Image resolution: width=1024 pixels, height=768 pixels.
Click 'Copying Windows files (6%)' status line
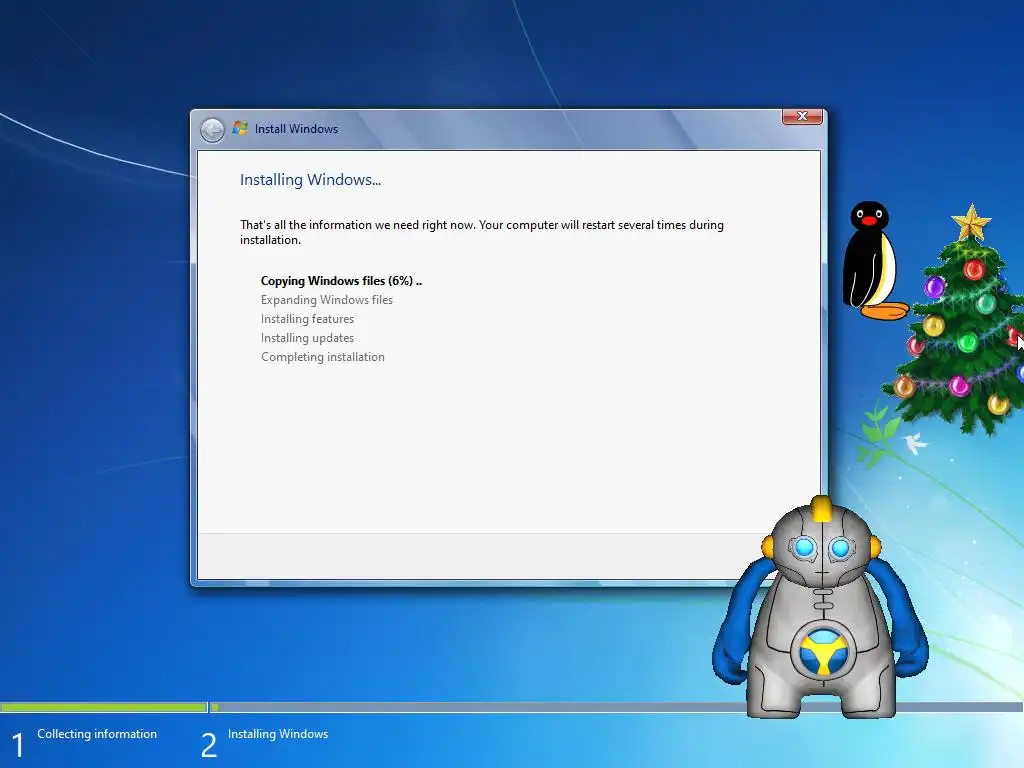coord(341,281)
